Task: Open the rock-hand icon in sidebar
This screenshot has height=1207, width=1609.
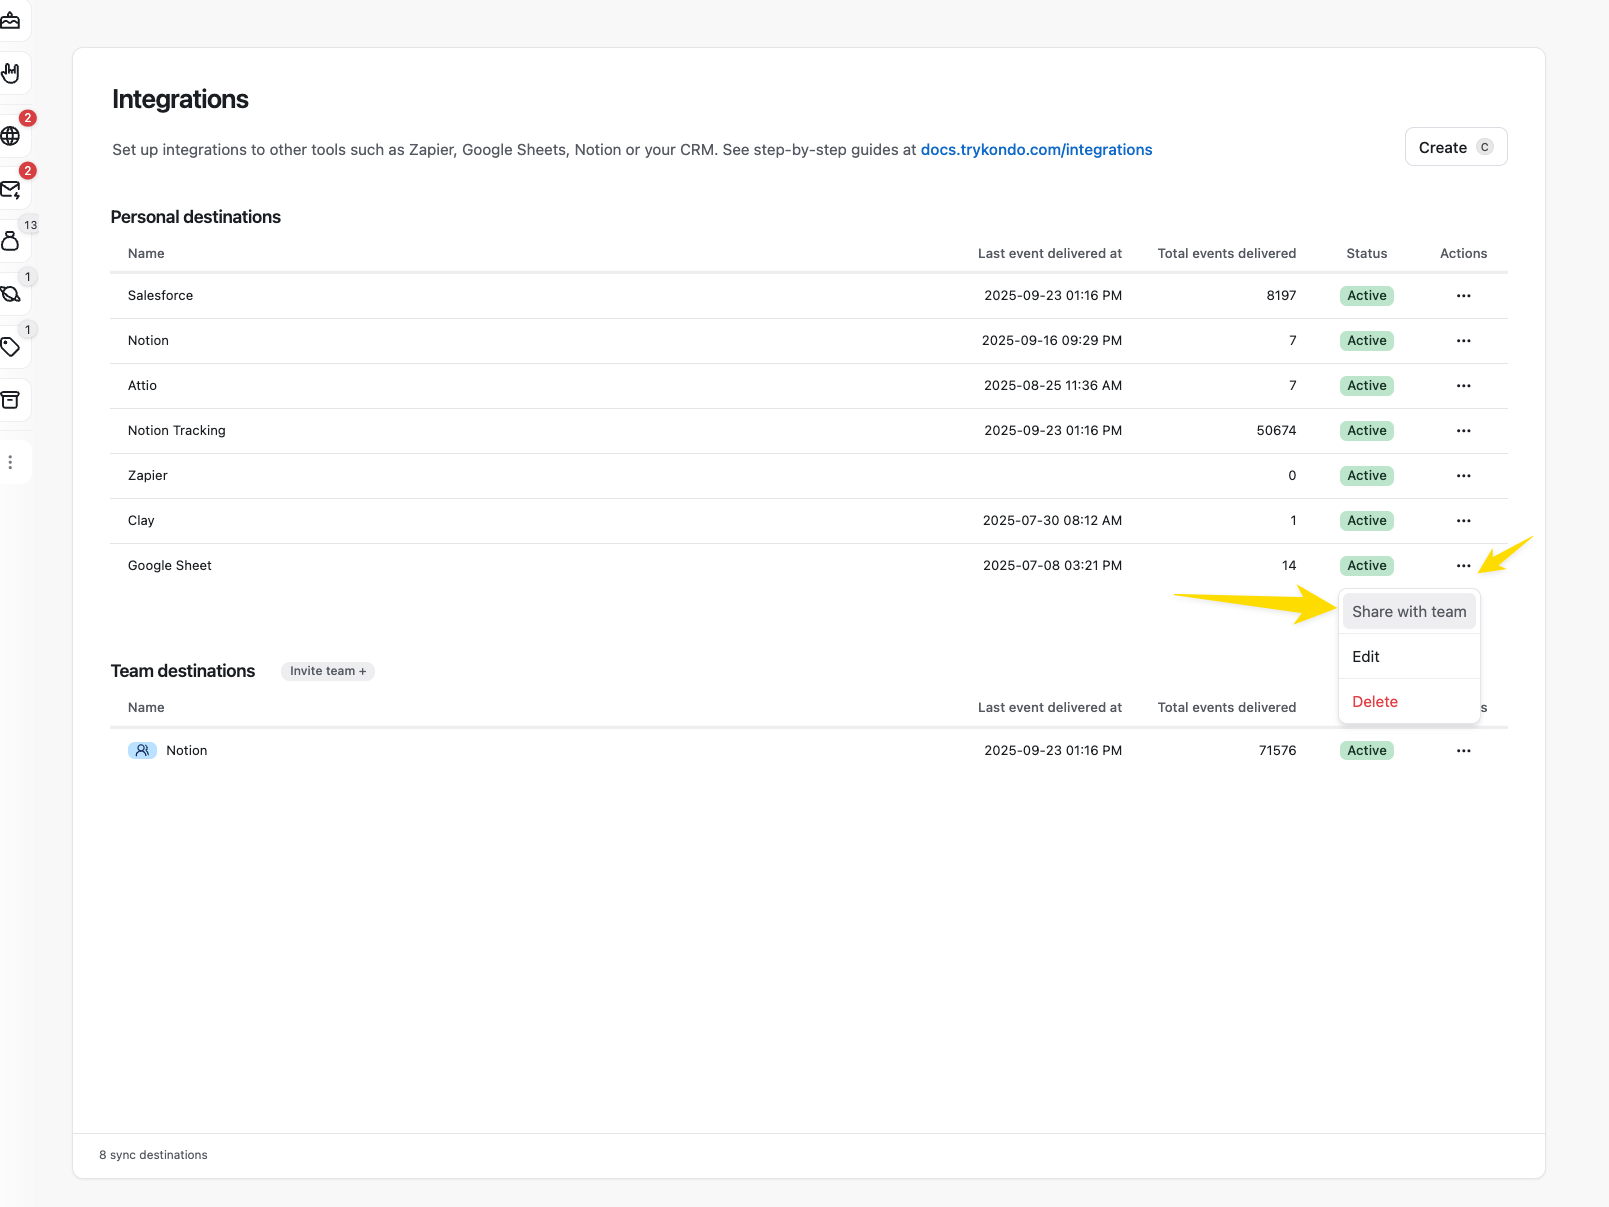Action: click(10, 73)
